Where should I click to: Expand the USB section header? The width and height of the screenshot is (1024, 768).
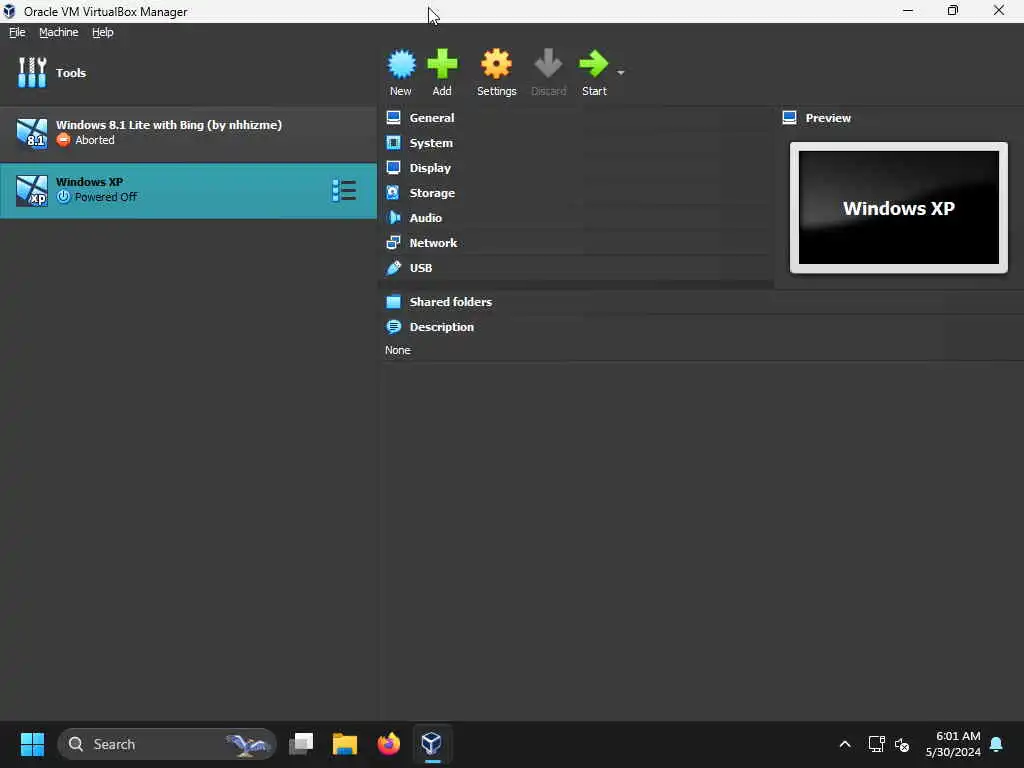421,268
